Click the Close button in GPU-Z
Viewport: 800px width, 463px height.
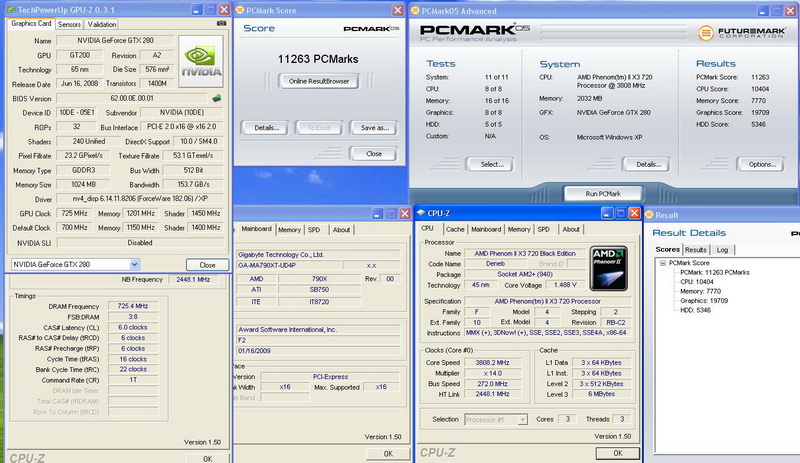pos(207,265)
